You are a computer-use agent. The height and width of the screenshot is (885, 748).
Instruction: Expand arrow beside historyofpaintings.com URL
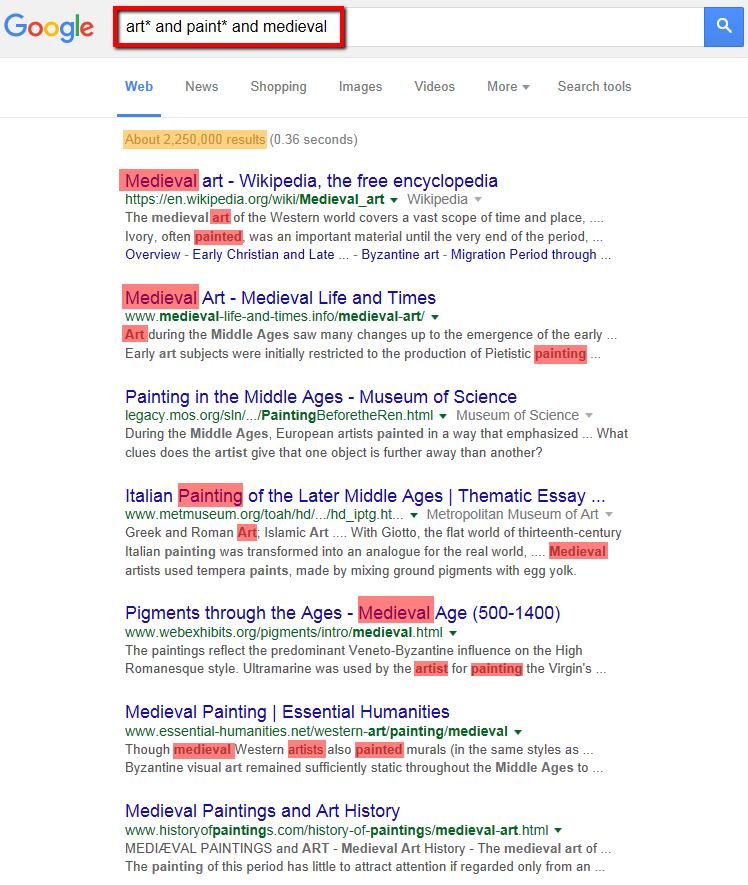coord(558,831)
